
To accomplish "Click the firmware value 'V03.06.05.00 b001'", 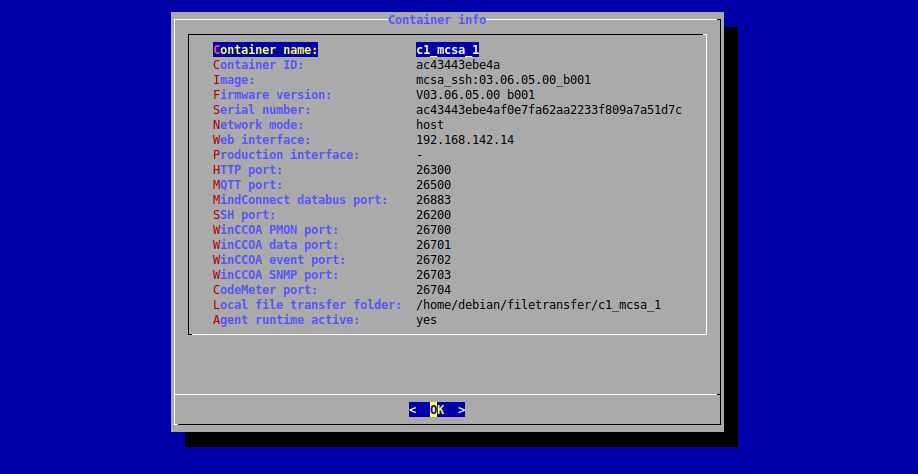I will [475, 95].
